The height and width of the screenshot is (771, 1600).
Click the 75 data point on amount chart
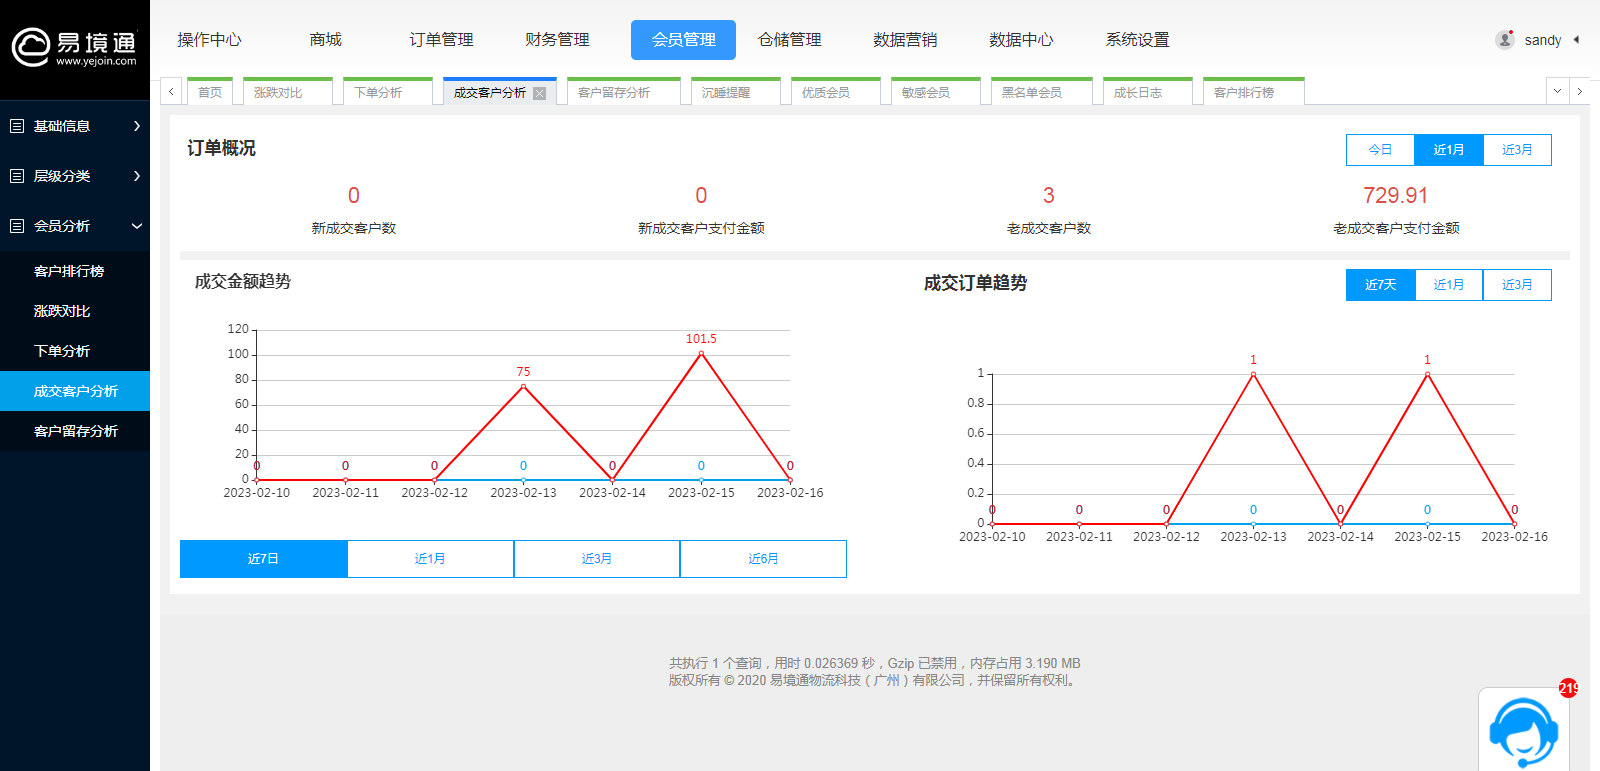pos(523,386)
